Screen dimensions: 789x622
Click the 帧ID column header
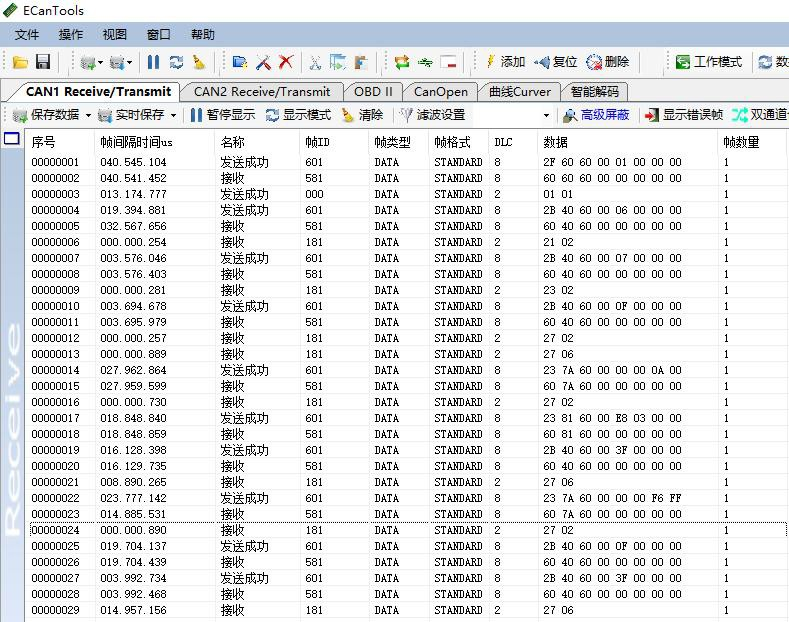point(317,142)
